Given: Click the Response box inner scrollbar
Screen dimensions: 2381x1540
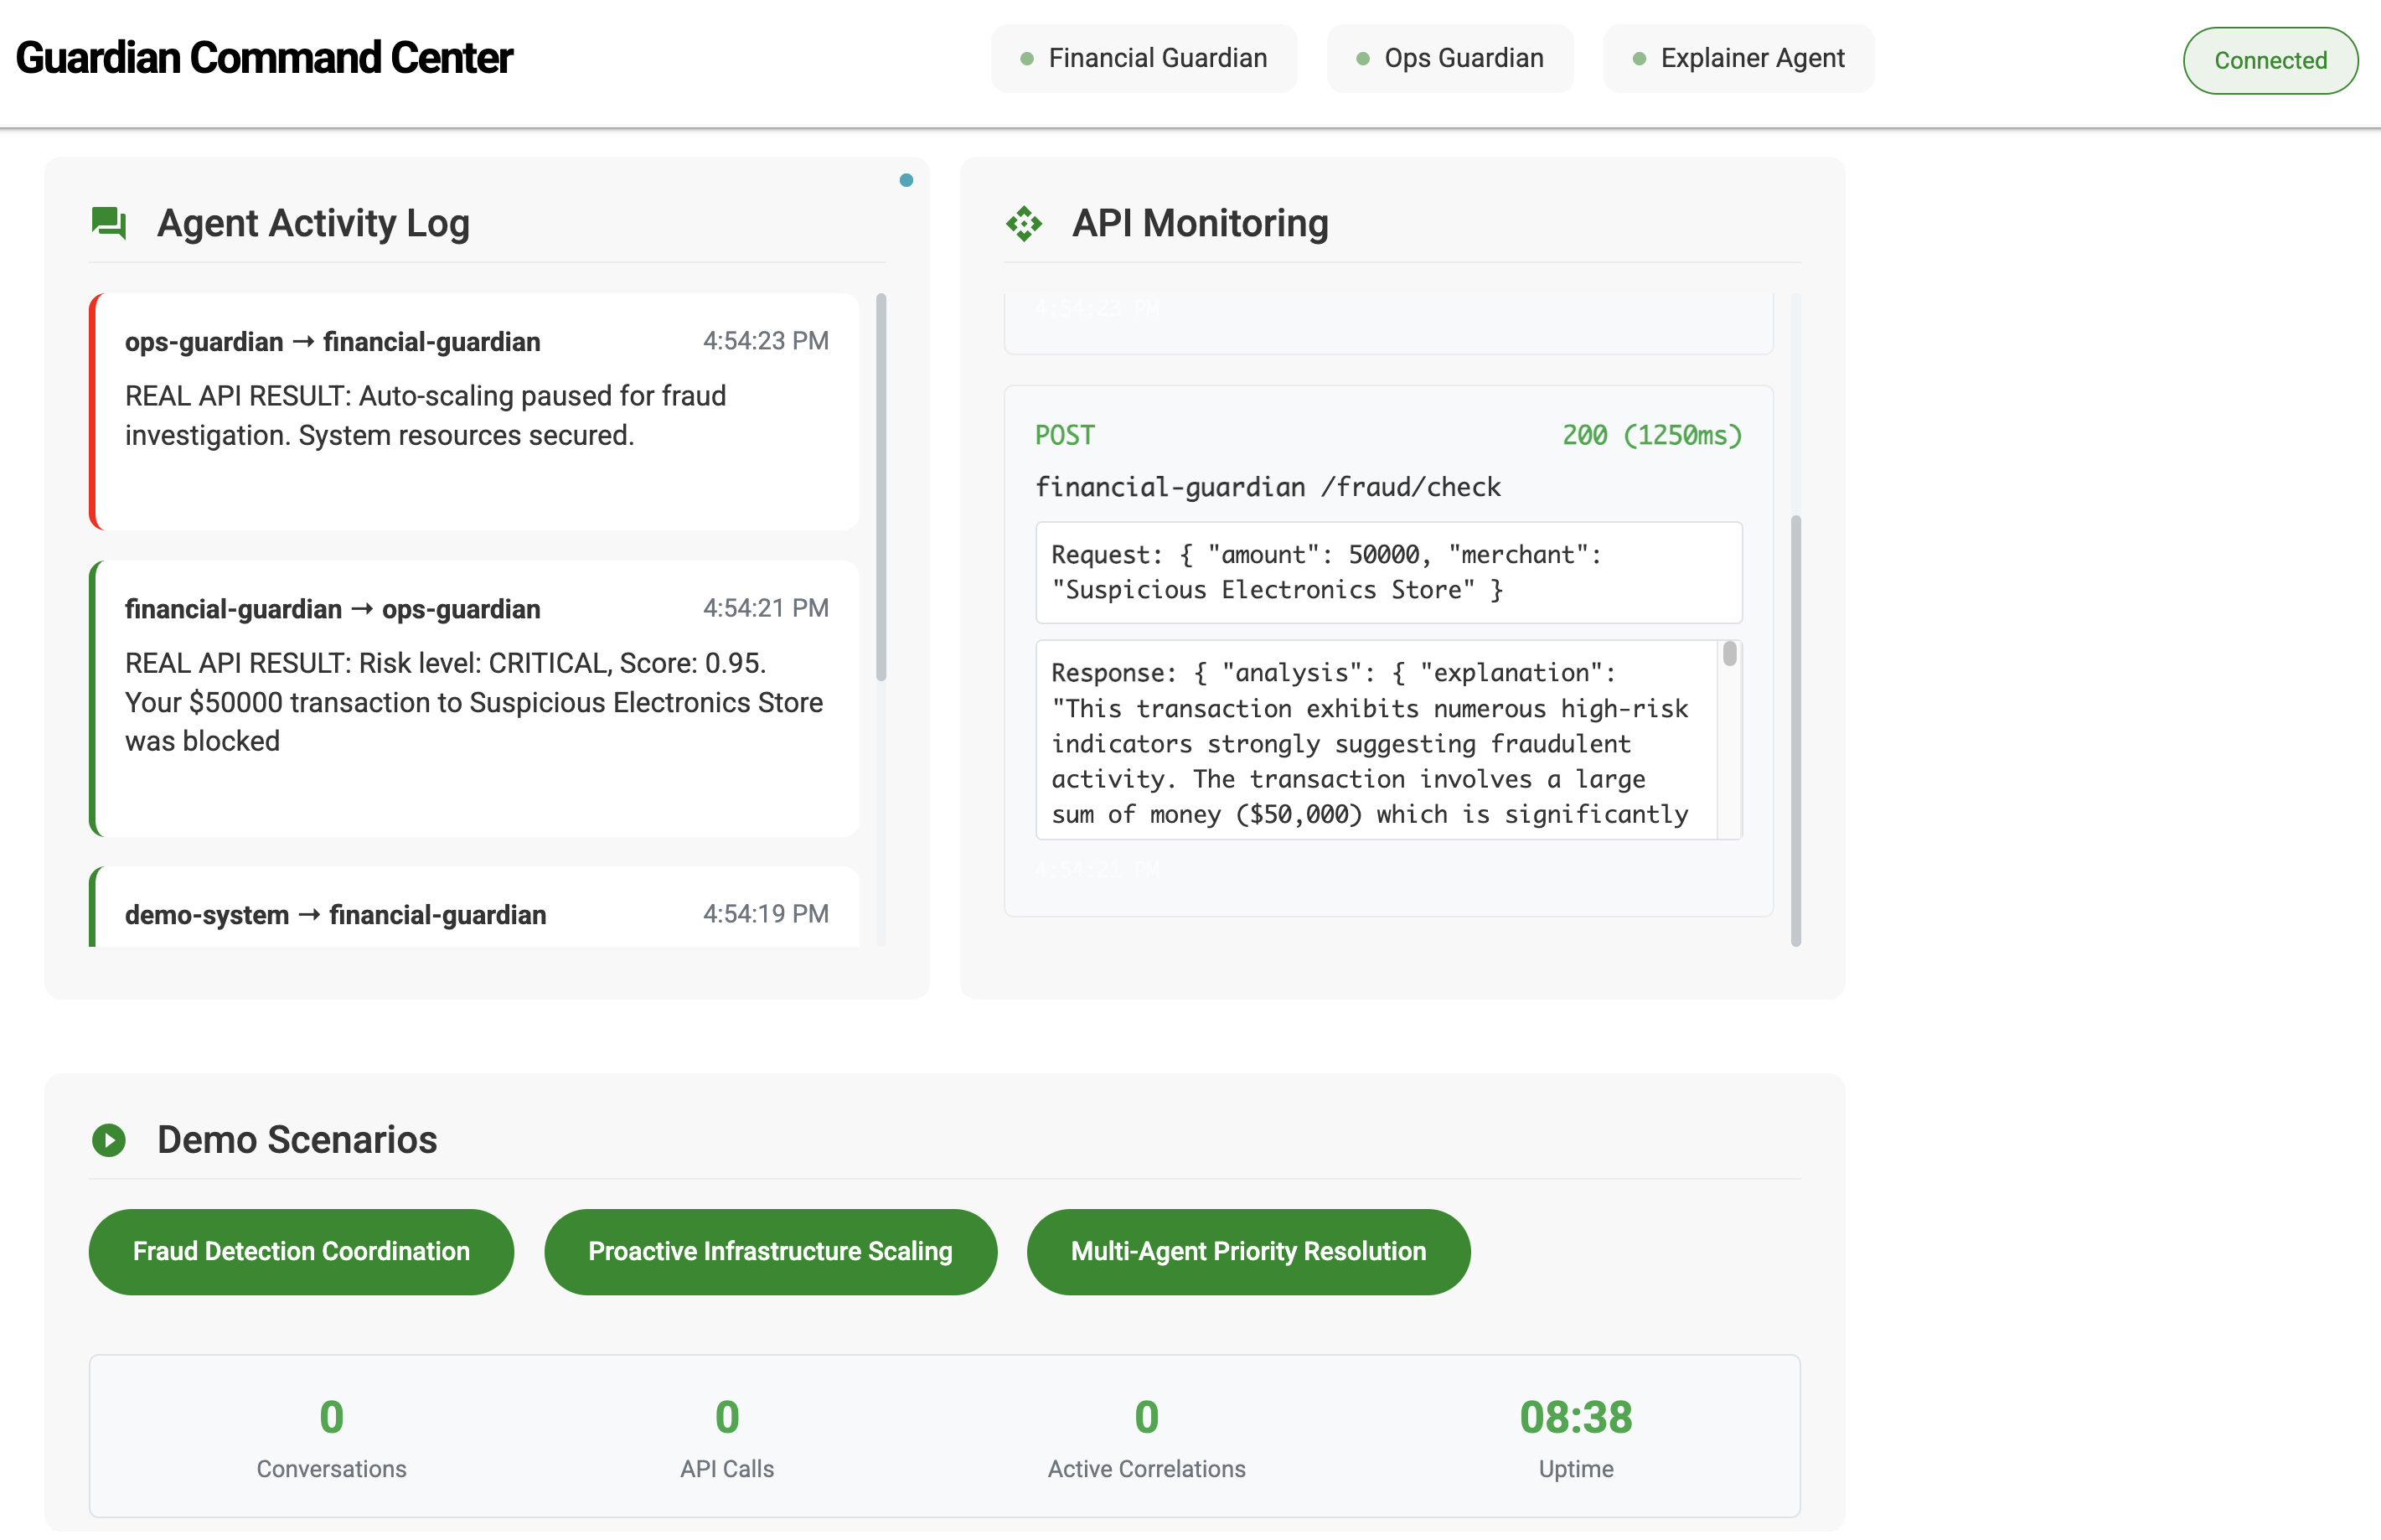Looking at the screenshot, I should coord(1729,654).
